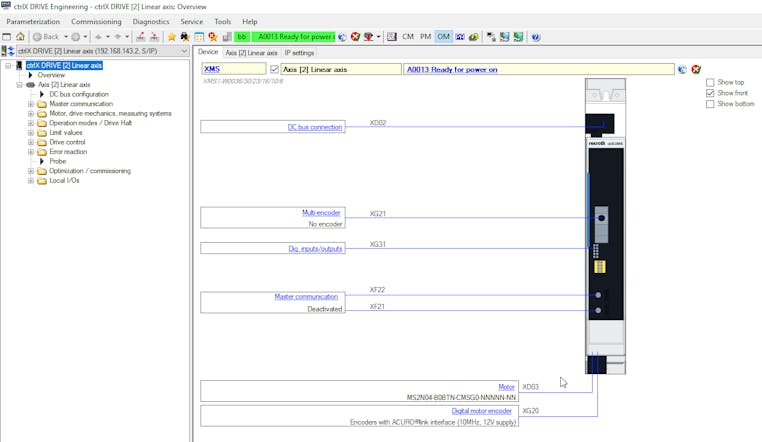Click the A0013 Ready for power on link

(x=452, y=69)
